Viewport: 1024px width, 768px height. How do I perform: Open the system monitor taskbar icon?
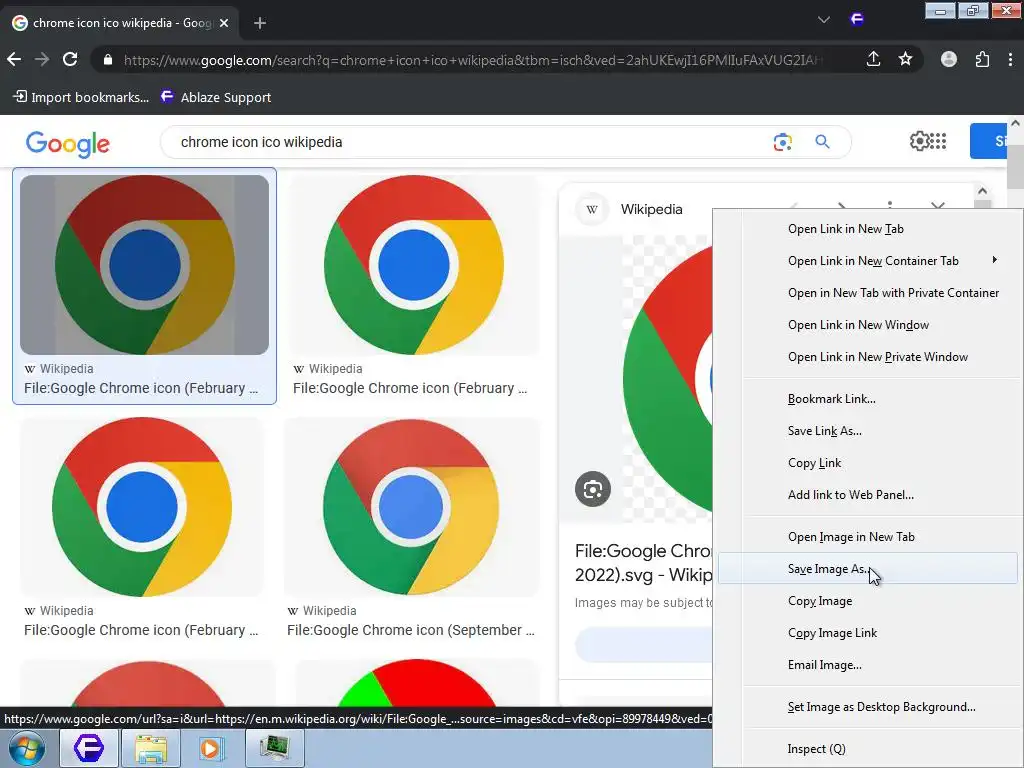[x=274, y=748]
